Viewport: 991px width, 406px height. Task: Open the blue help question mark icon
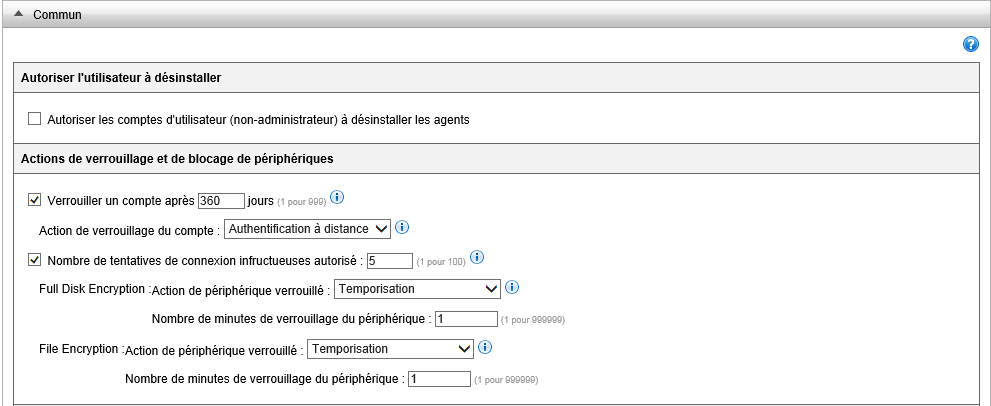970,44
